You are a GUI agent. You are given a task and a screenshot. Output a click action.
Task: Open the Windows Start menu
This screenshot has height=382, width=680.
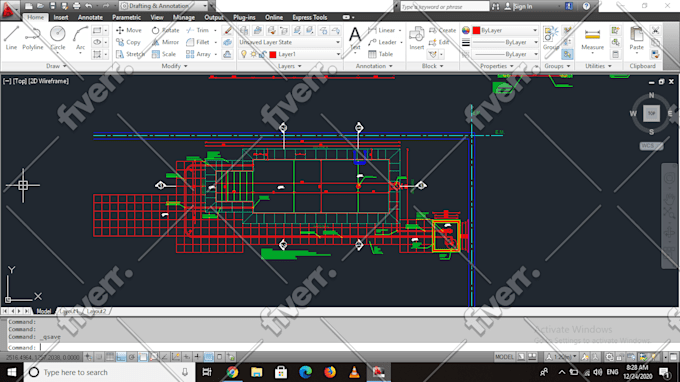(12, 372)
